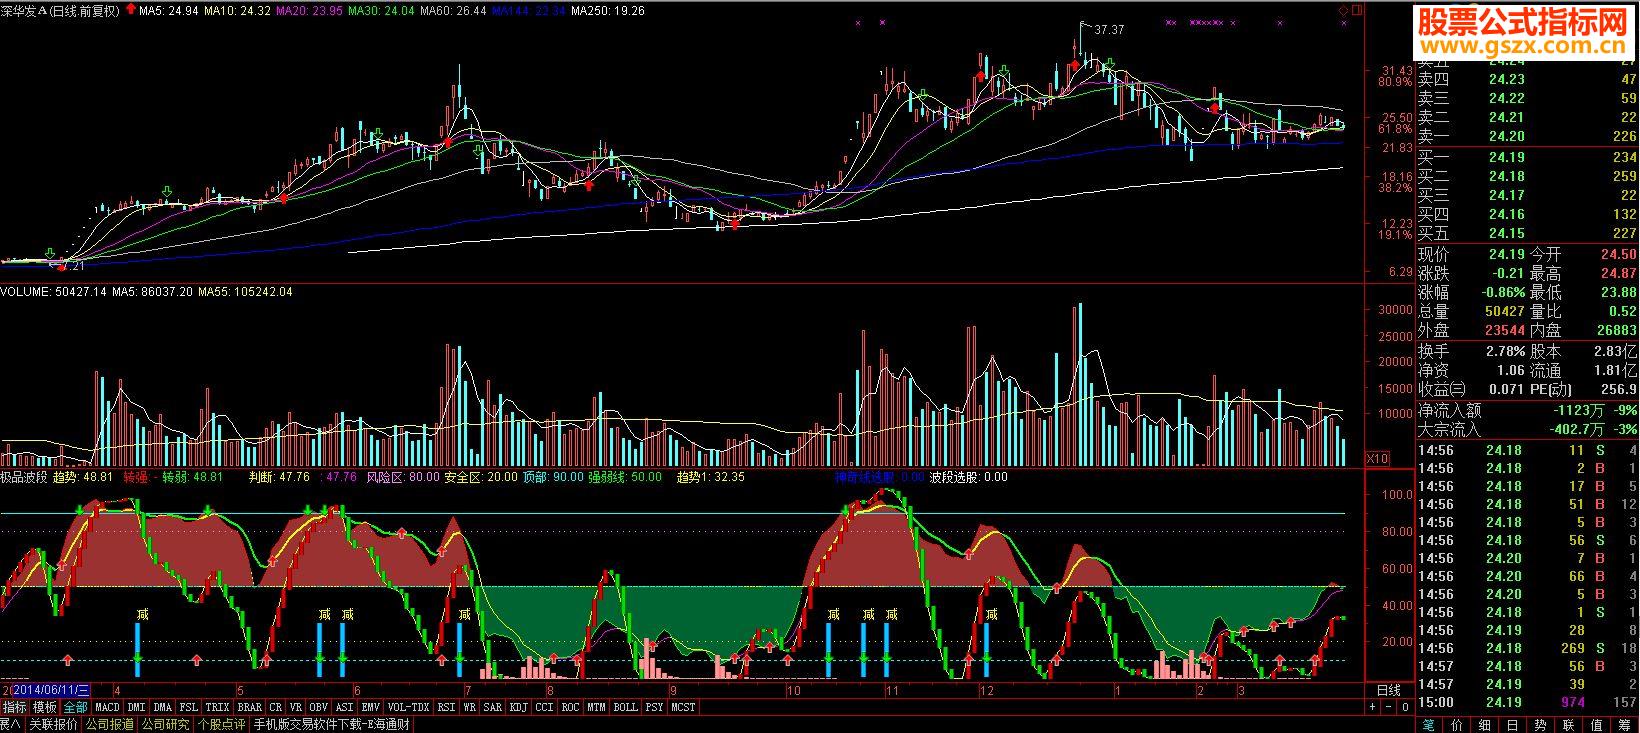
Task: Open the 指标 indicator tab
Action: tap(14, 707)
